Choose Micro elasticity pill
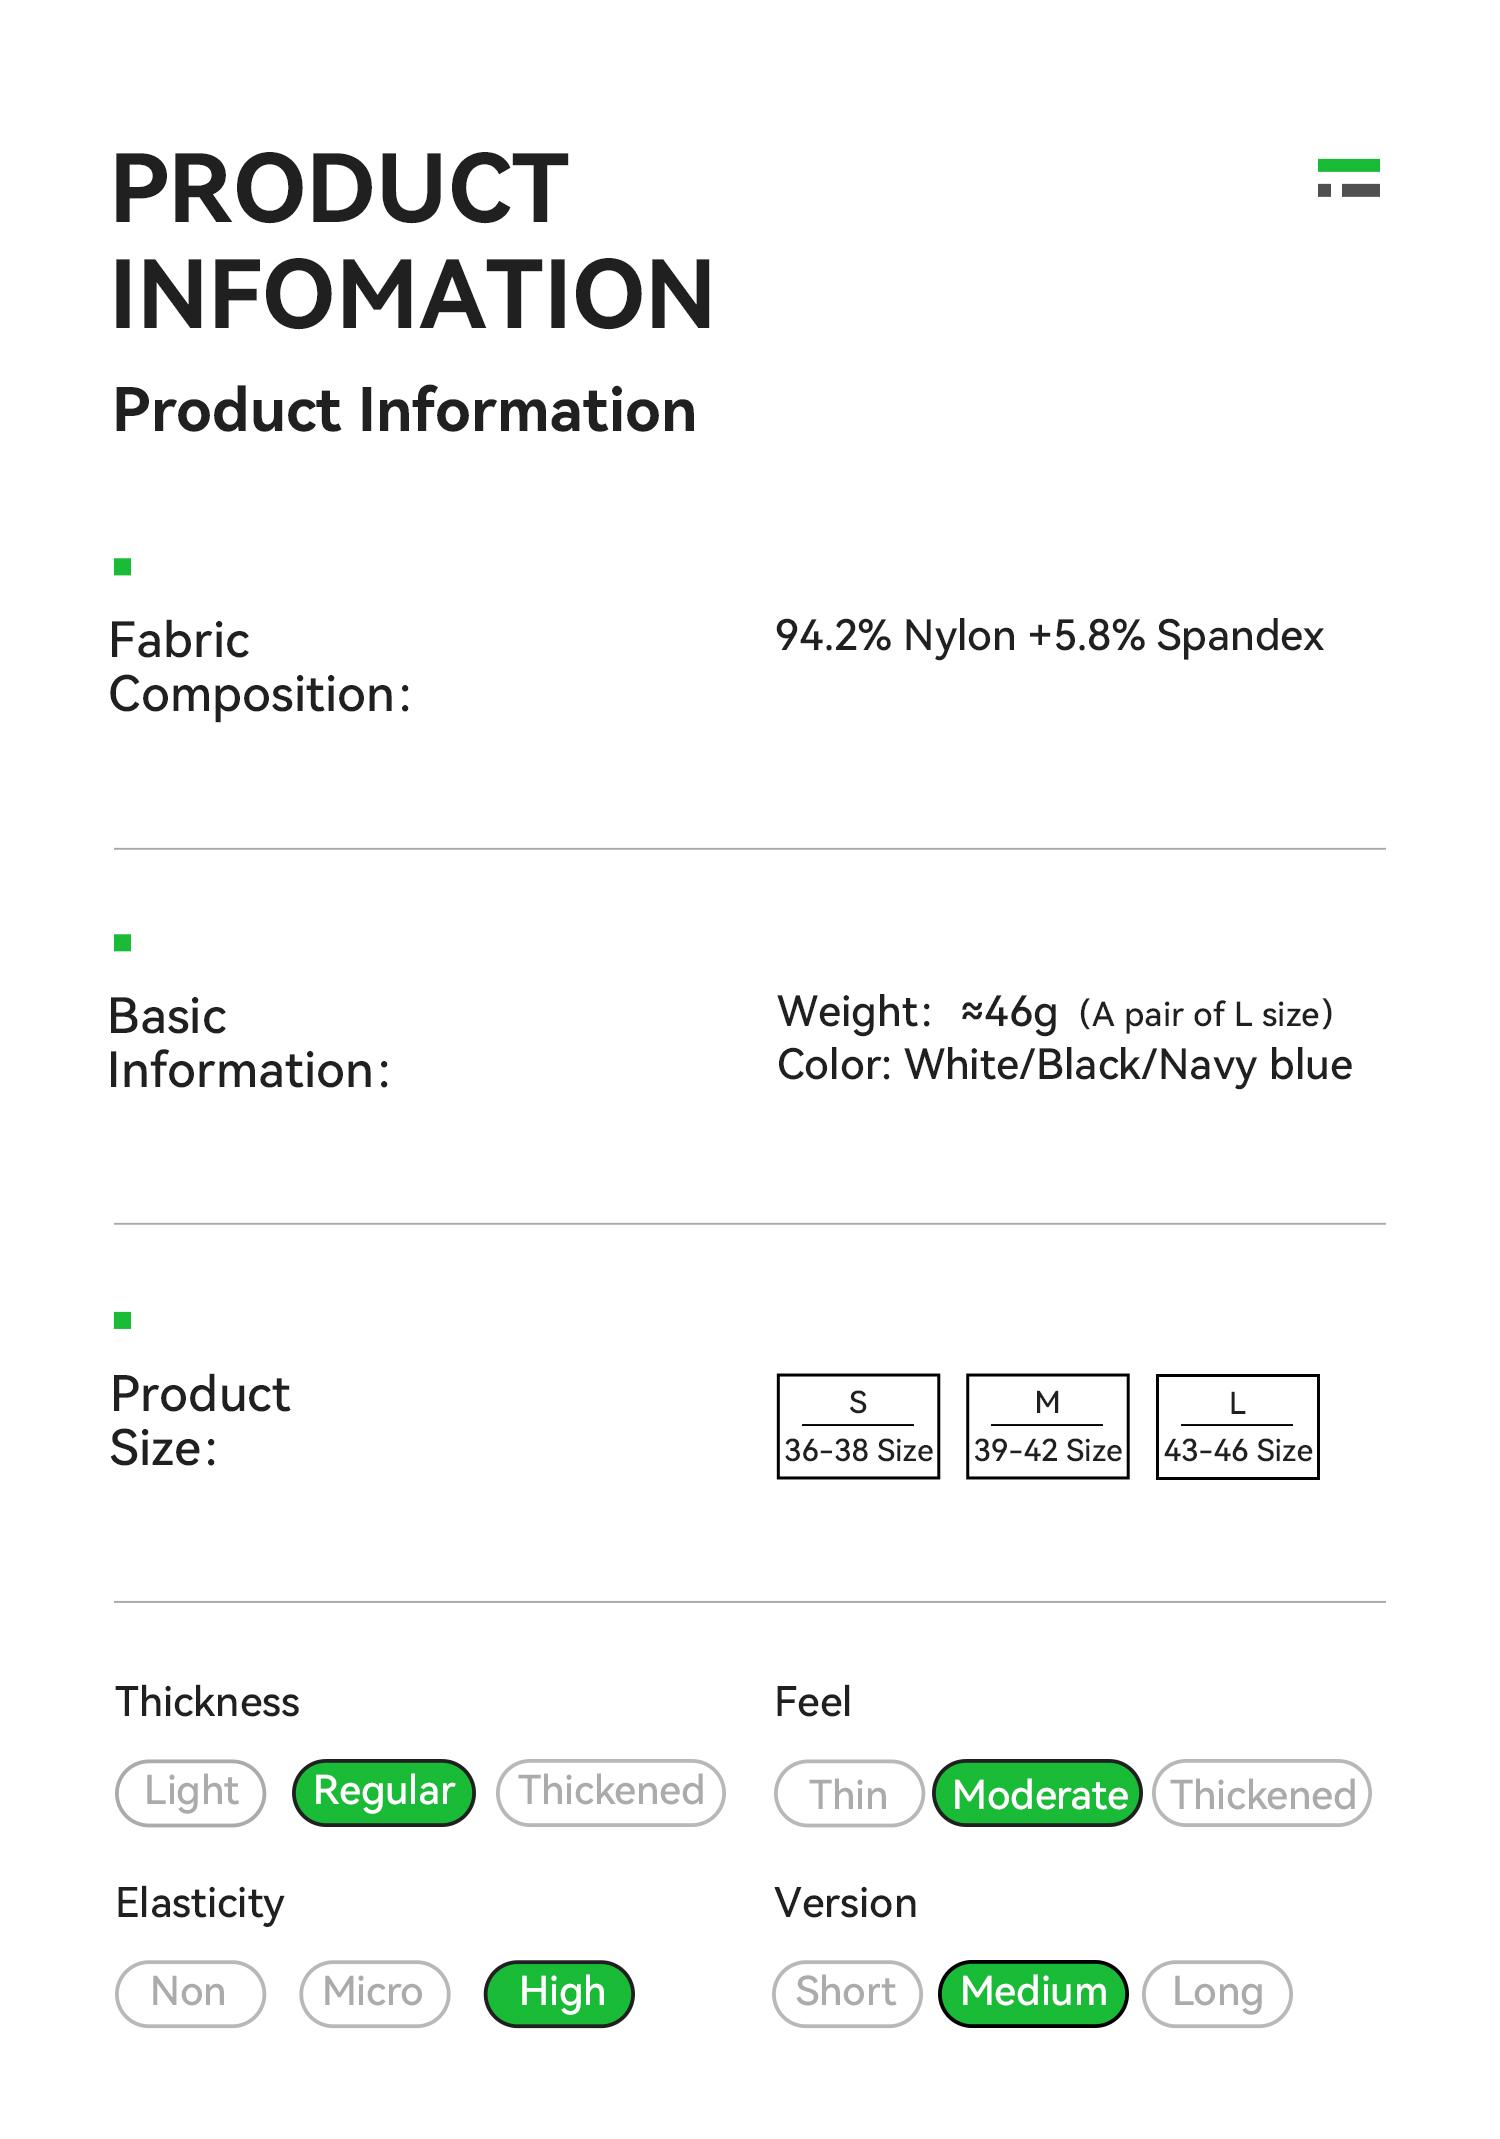This screenshot has width=1500, height=2139. 374,1993
